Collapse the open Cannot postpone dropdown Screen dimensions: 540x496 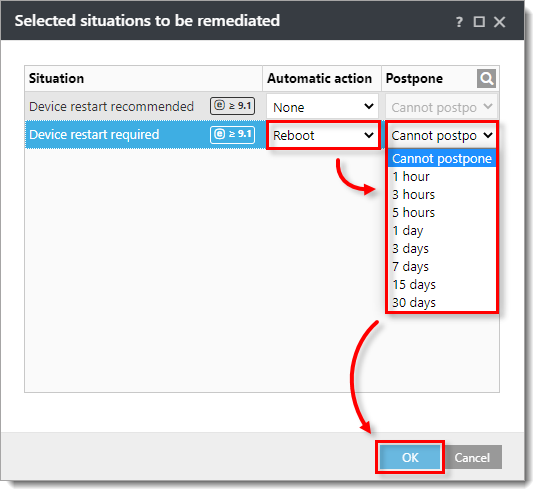click(x=442, y=135)
